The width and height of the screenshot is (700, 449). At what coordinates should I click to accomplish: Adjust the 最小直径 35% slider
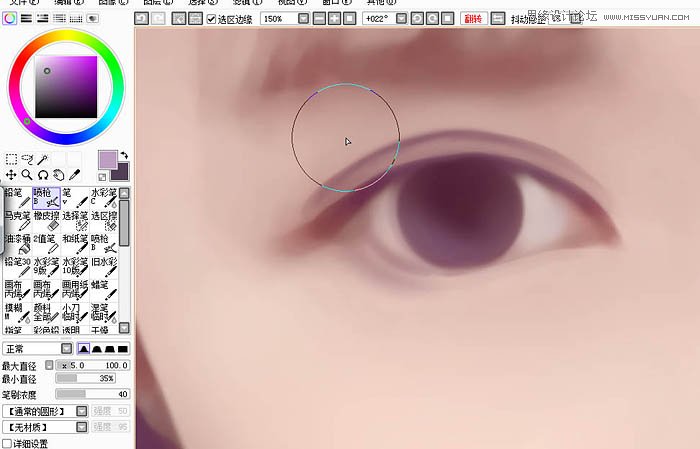pos(85,378)
